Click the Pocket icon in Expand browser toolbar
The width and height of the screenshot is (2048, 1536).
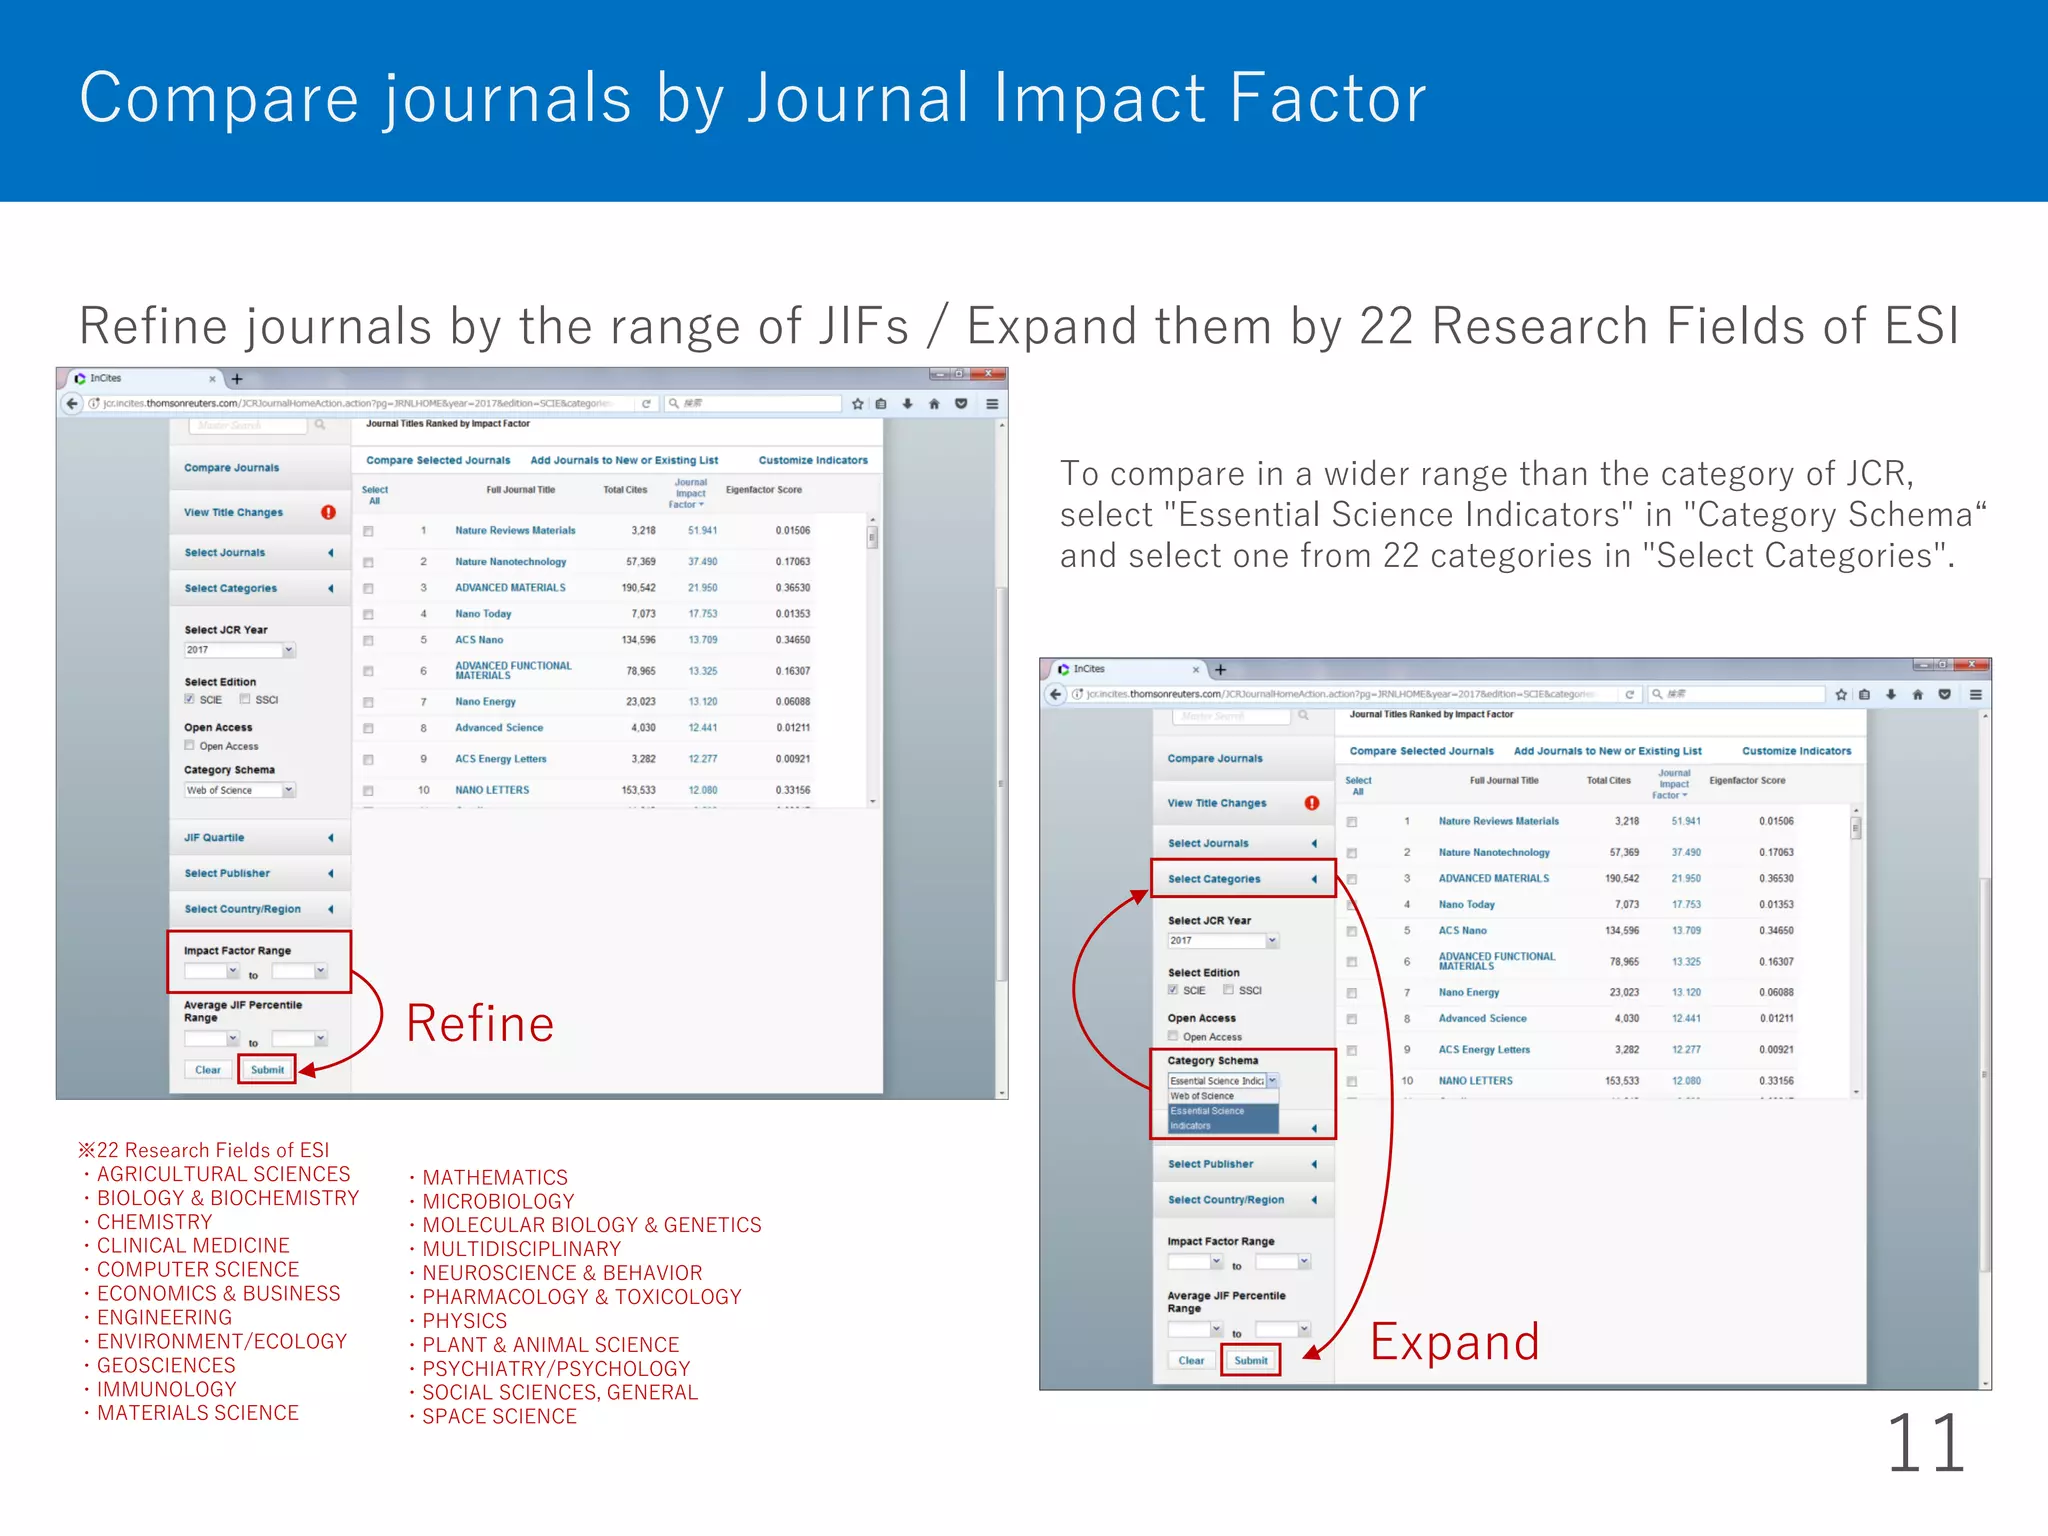click(1945, 694)
